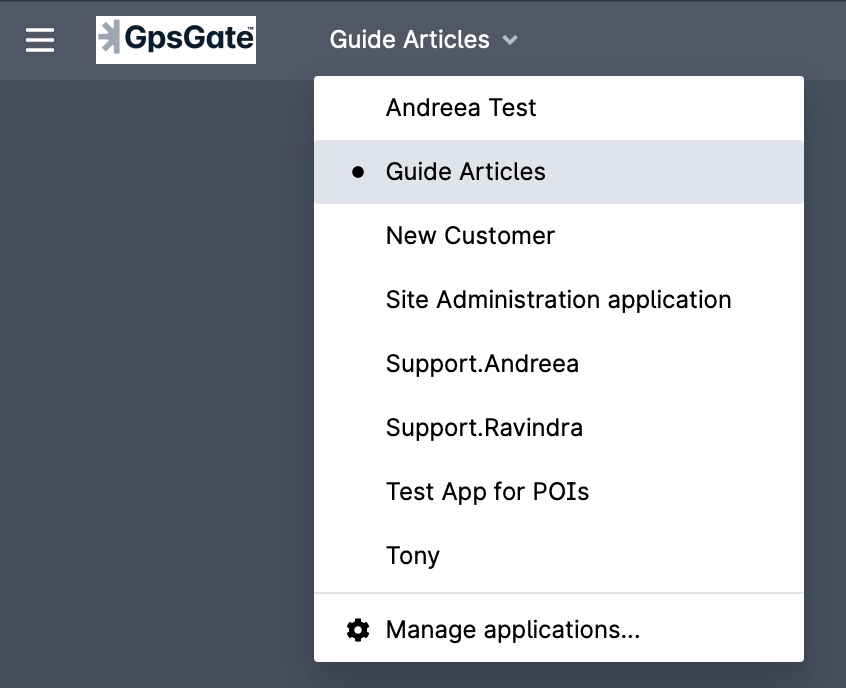Select Andreea Test application
846x688 pixels.
click(x=461, y=107)
